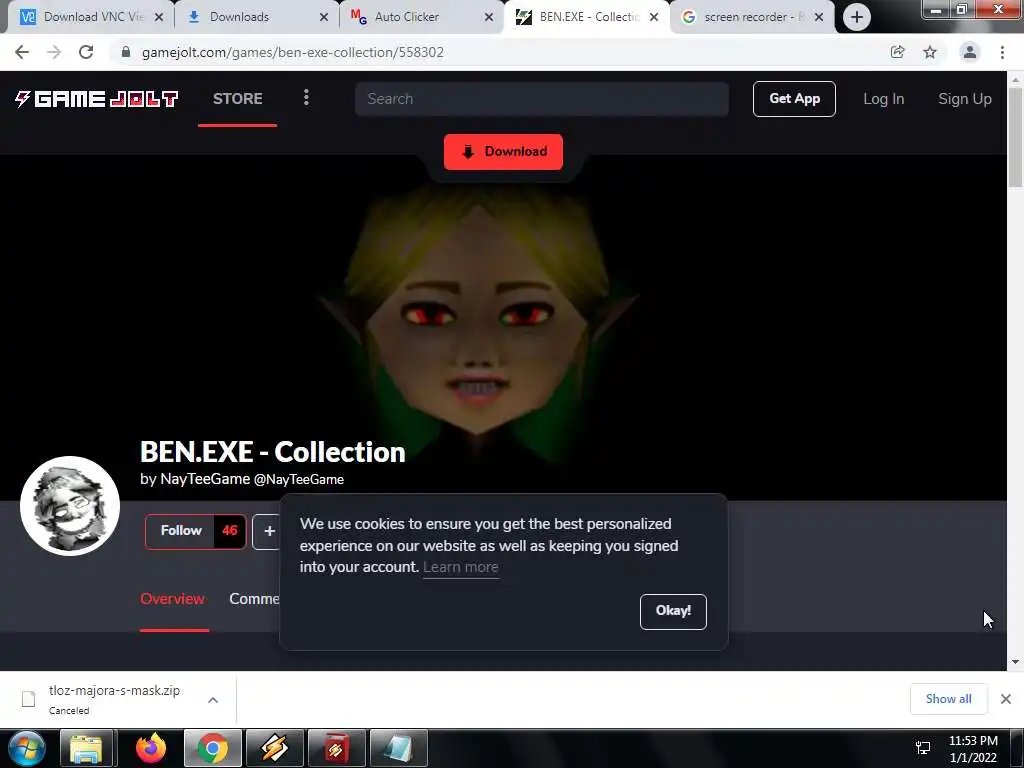Open the three-dot navigation menu
This screenshot has height=768, width=1024.
(x=306, y=98)
